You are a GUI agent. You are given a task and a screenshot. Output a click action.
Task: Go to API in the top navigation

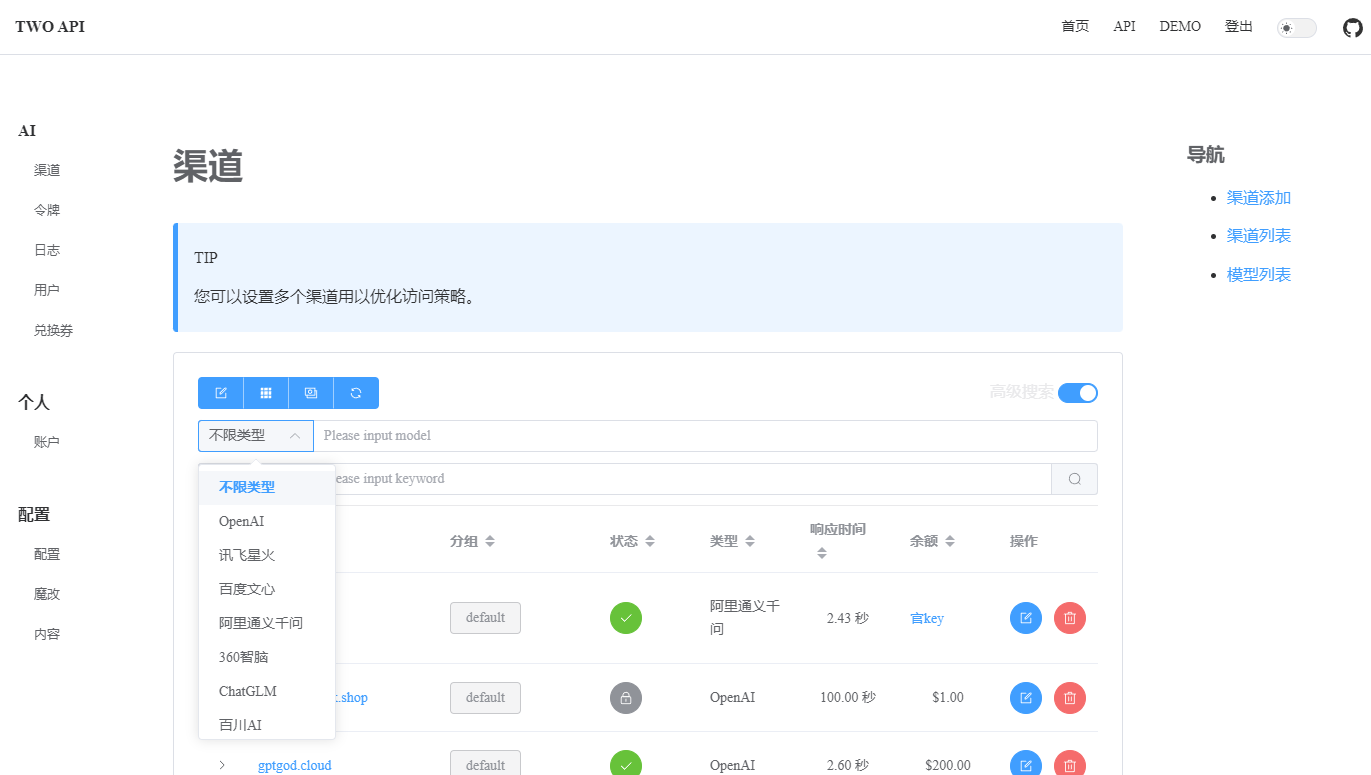pyautogui.click(x=1124, y=27)
